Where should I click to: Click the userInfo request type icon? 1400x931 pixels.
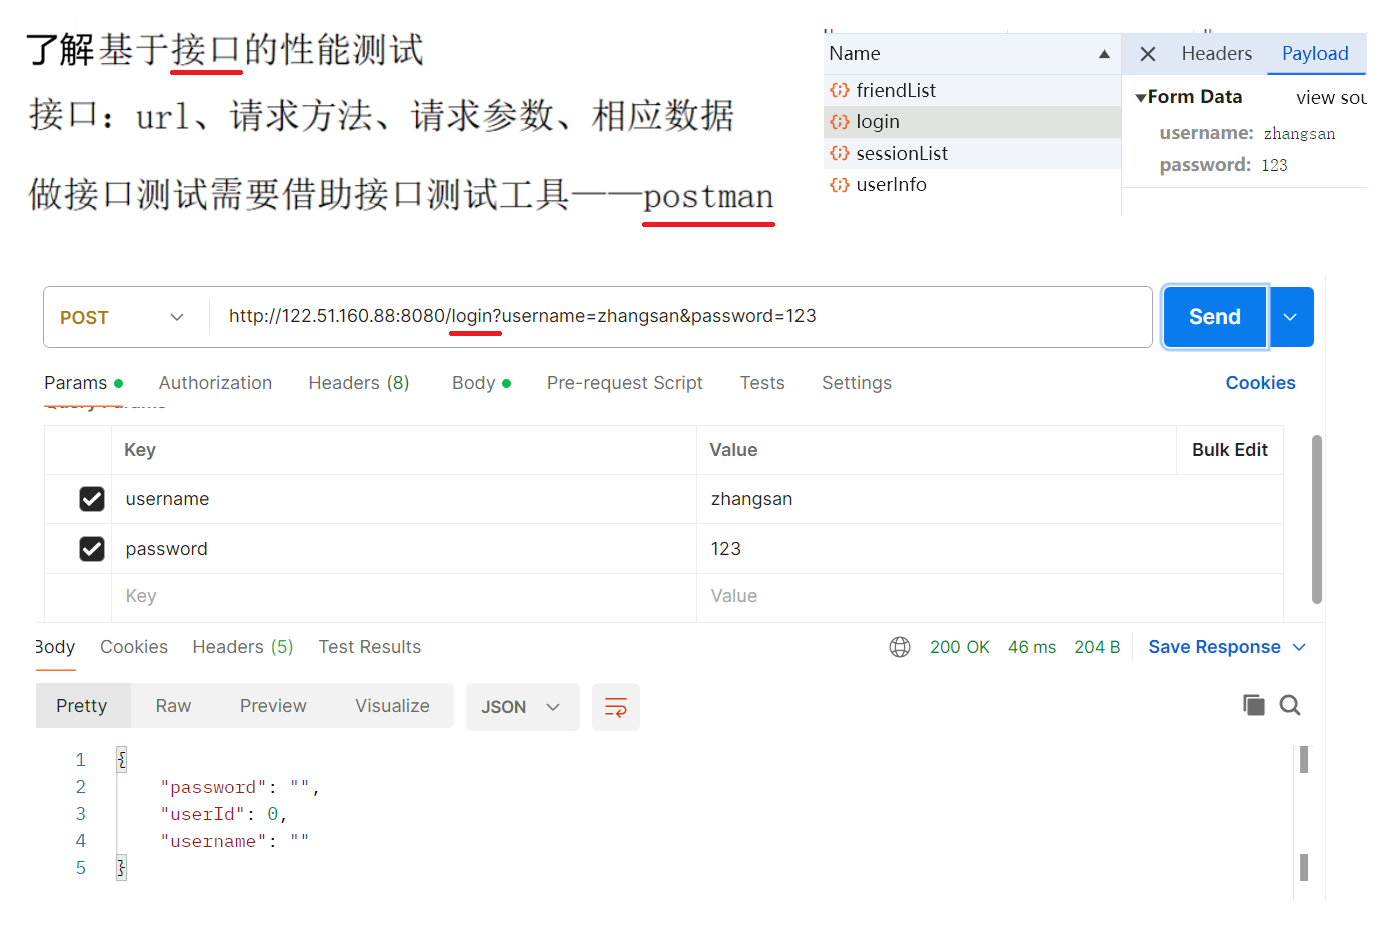tap(840, 185)
